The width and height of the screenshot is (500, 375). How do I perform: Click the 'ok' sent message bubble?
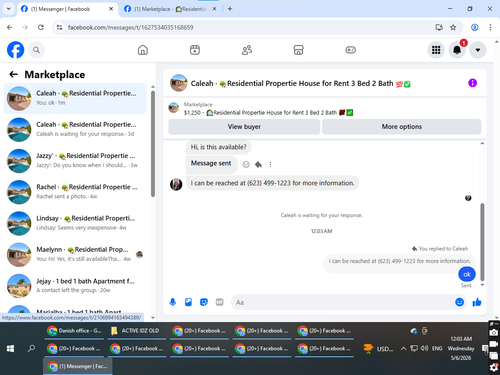pos(467,274)
